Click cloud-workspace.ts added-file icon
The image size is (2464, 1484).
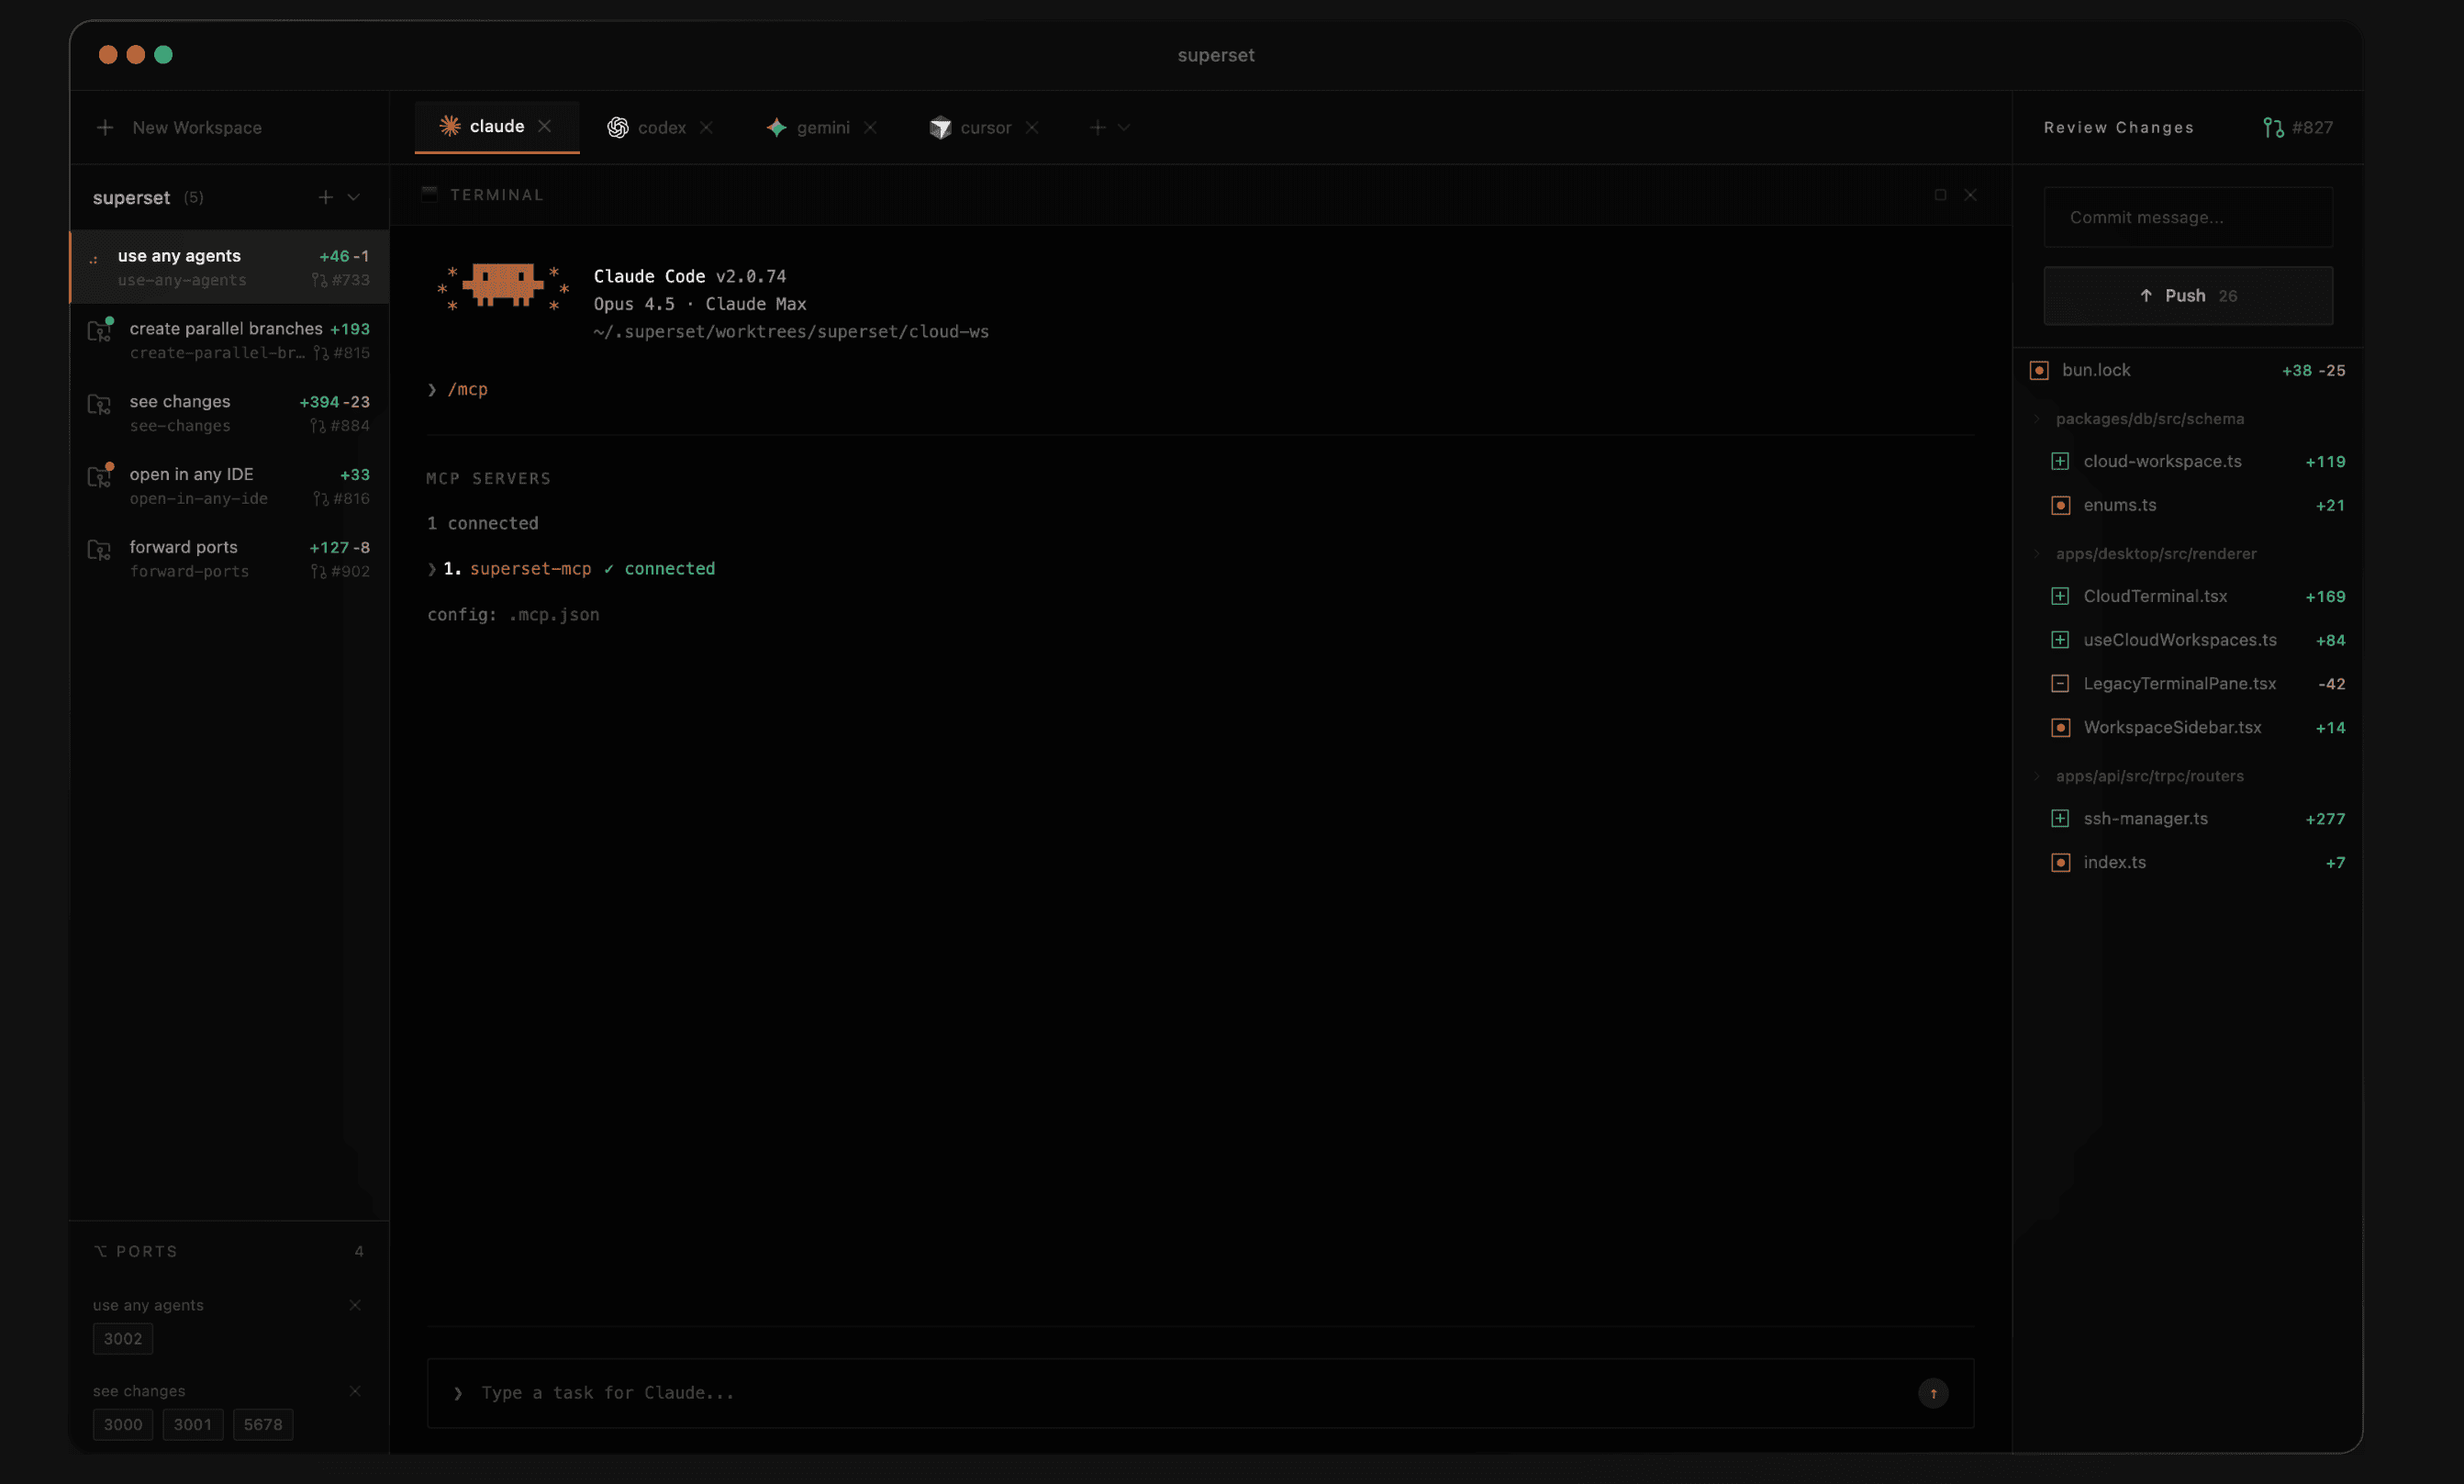[x=2060, y=462]
